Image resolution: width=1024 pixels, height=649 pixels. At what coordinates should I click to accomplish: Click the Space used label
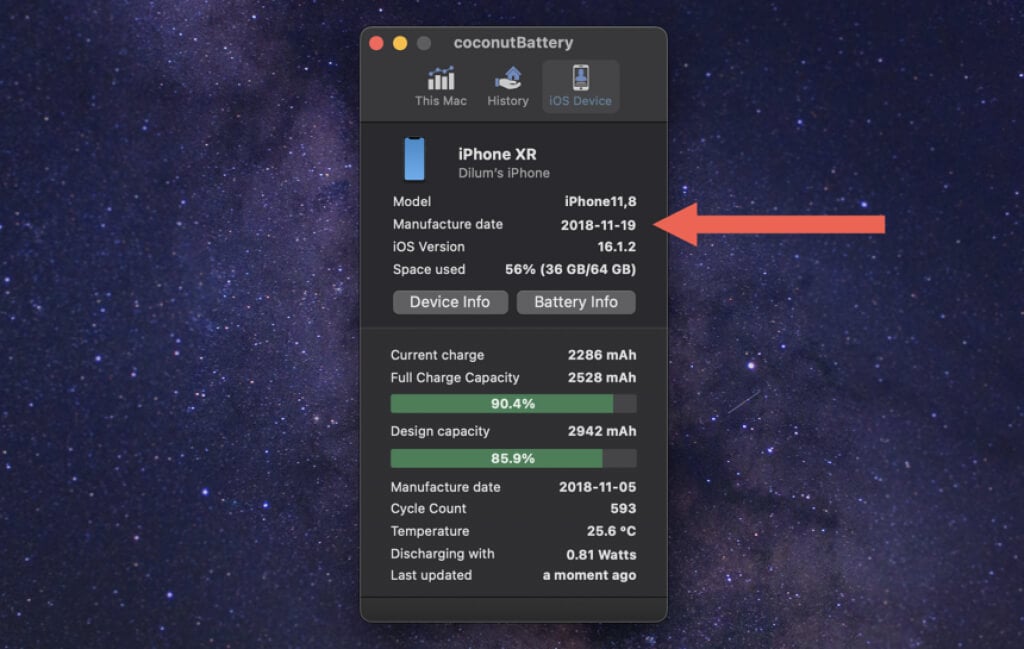[429, 270]
